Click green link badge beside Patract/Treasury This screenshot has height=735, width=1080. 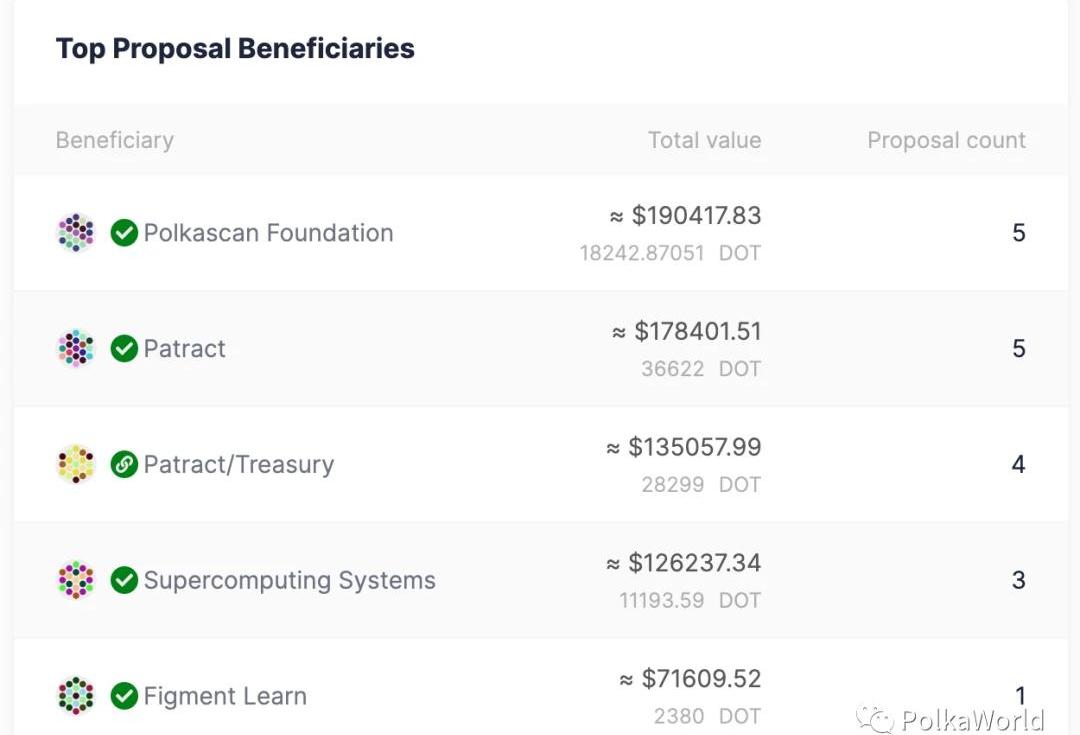[124, 464]
